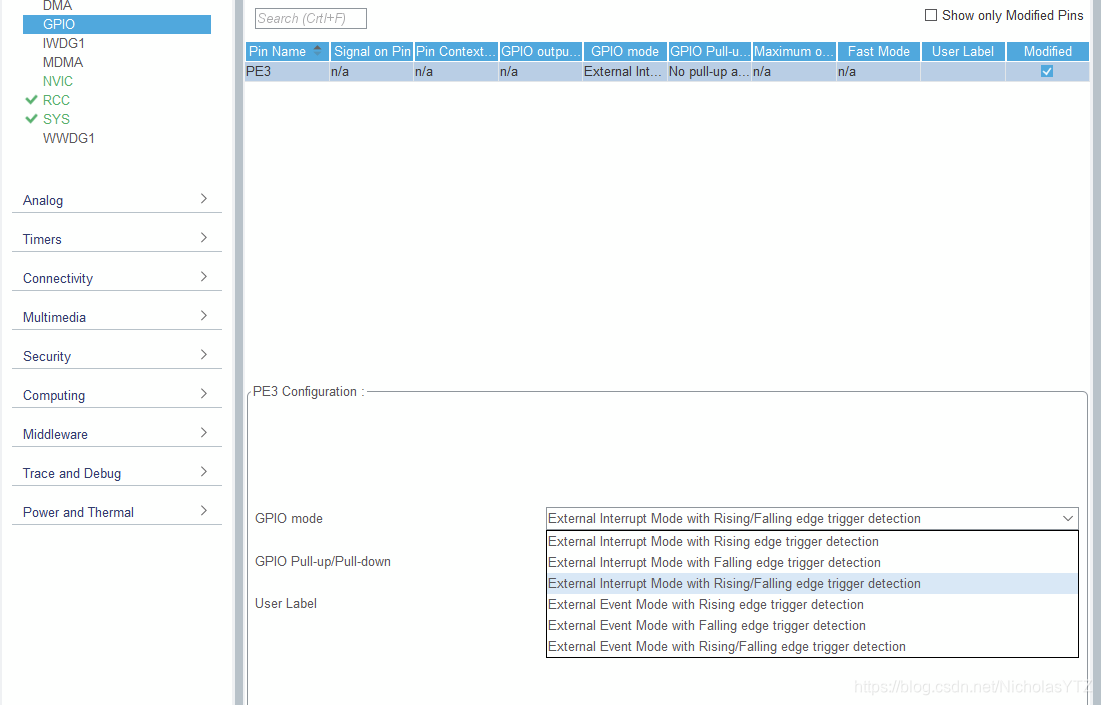Sort by GPIO output level column header
The image size is (1102, 705).
[x=540, y=51]
